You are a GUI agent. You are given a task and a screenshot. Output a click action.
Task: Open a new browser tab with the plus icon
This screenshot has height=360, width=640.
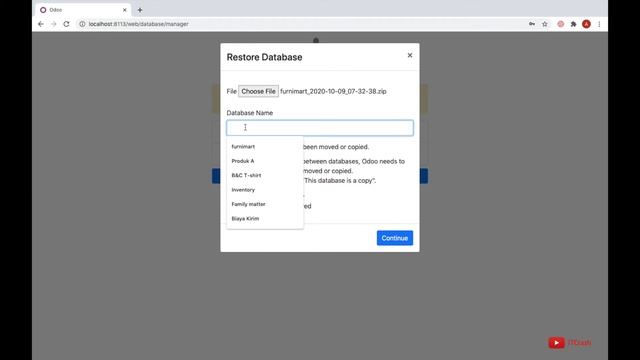(140, 10)
